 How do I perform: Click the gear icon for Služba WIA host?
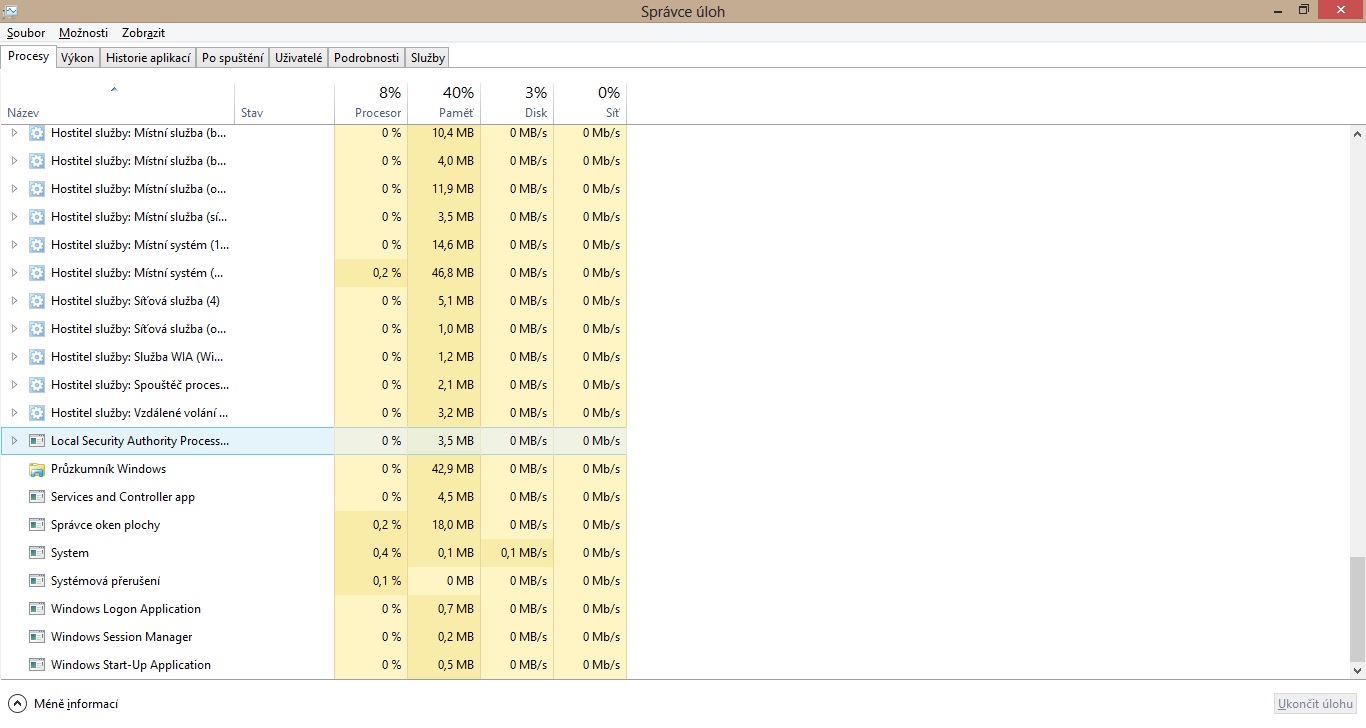pyautogui.click(x=37, y=357)
